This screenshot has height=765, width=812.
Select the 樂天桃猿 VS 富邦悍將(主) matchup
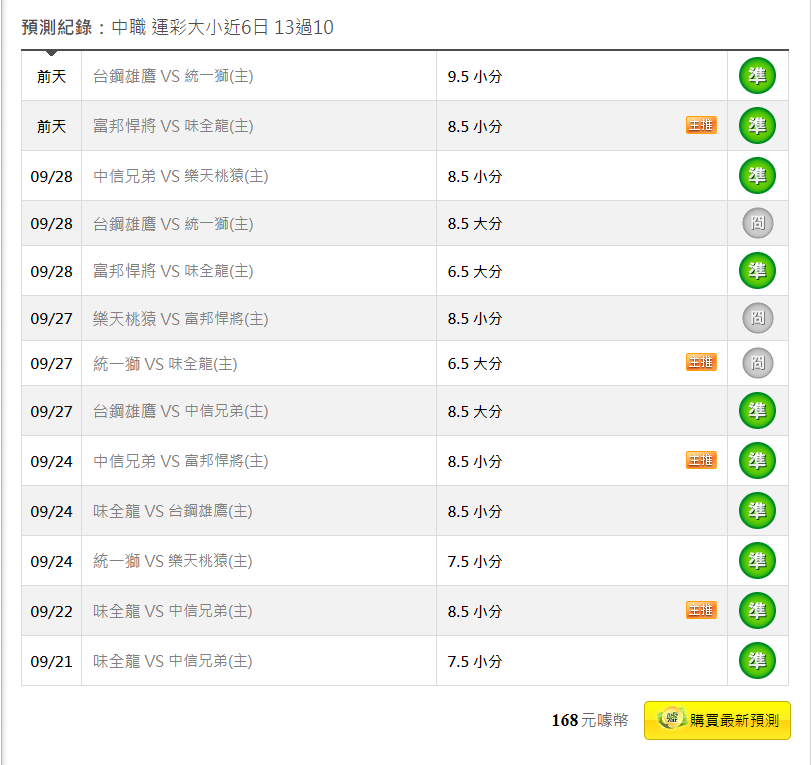181,319
